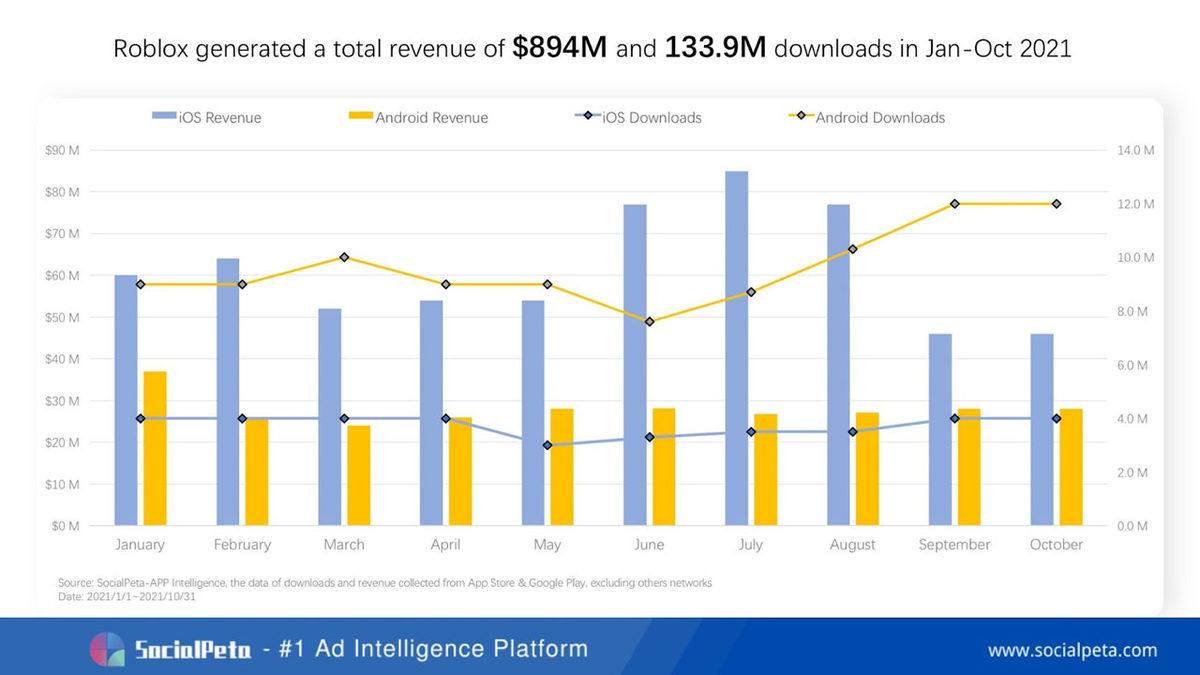
Task: Select the June label on the x-axis
Action: click(x=648, y=545)
